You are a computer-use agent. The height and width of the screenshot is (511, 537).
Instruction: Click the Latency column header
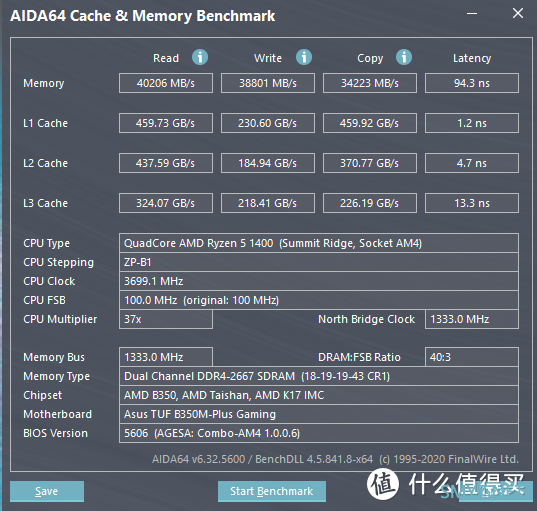point(472,58)
